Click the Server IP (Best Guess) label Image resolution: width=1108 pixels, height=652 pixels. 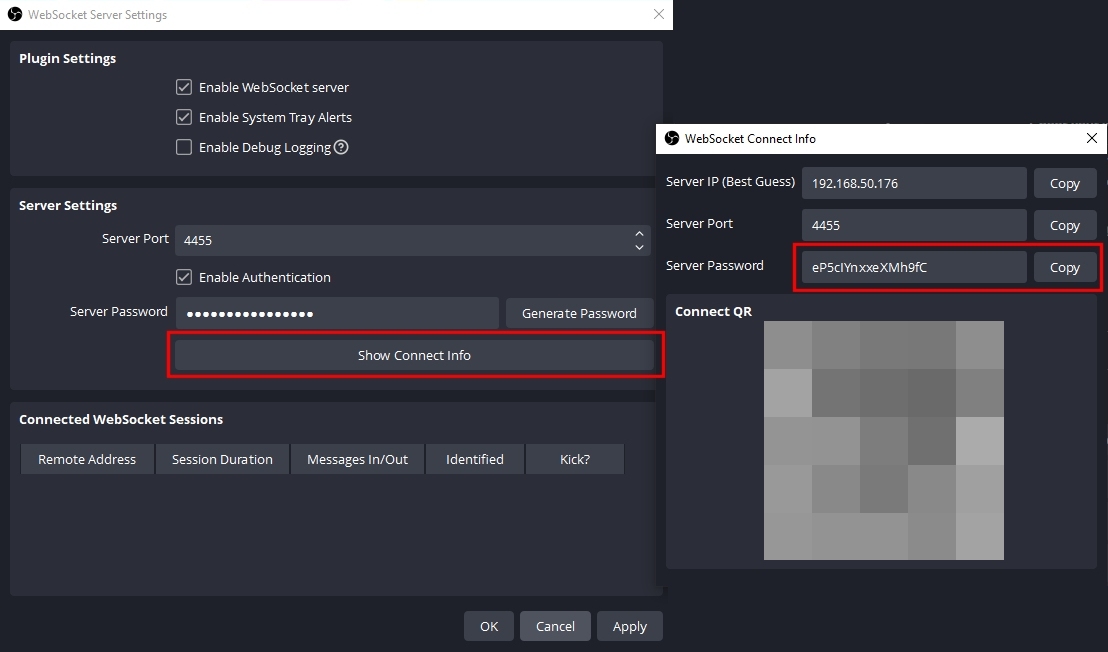click(x=730, y=182)
